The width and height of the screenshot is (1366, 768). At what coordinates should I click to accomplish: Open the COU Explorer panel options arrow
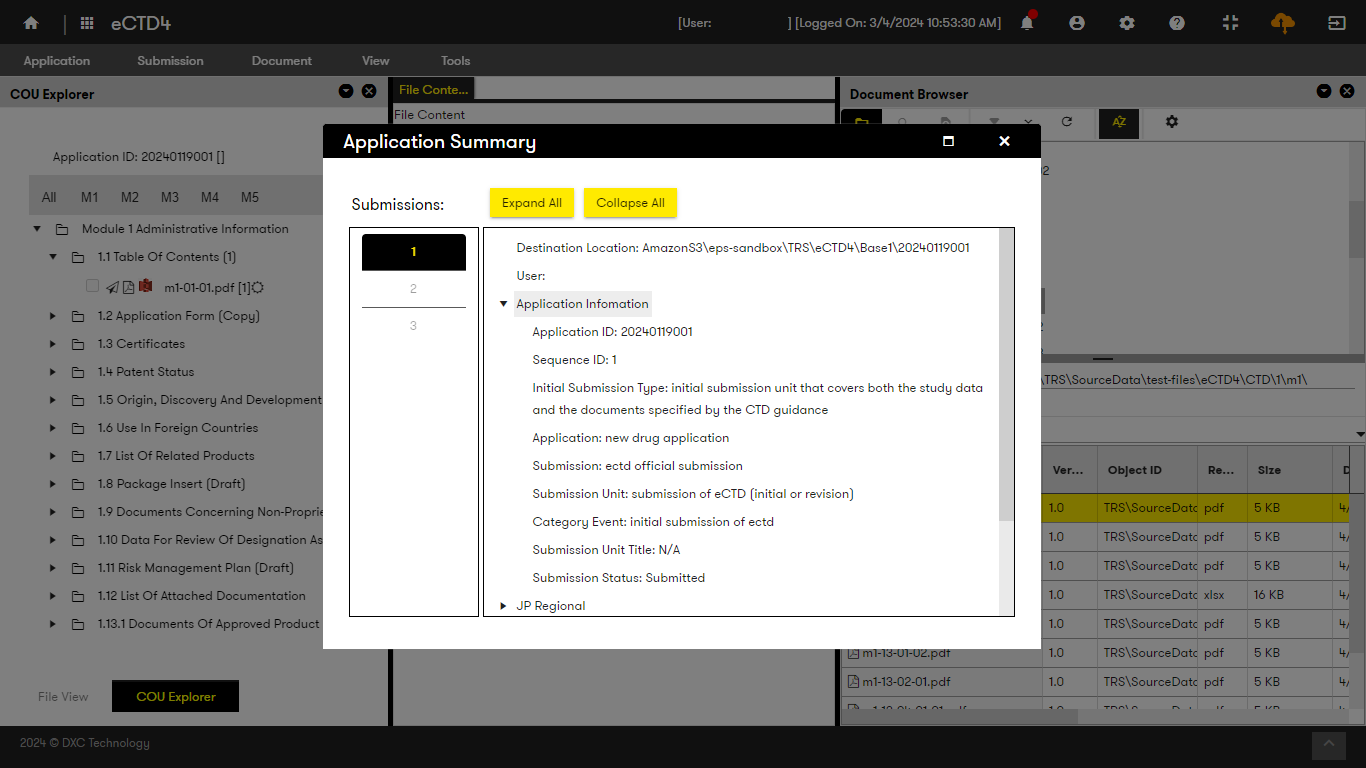[x=346, y=91]
